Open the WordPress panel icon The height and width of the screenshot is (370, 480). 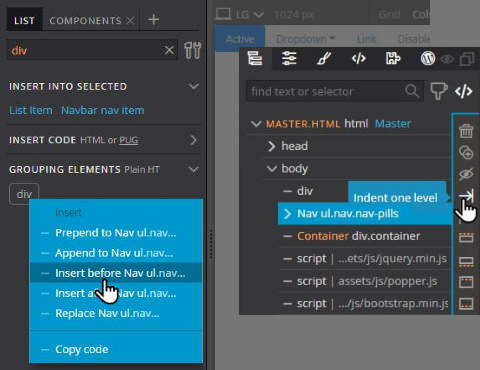[428, 59]
